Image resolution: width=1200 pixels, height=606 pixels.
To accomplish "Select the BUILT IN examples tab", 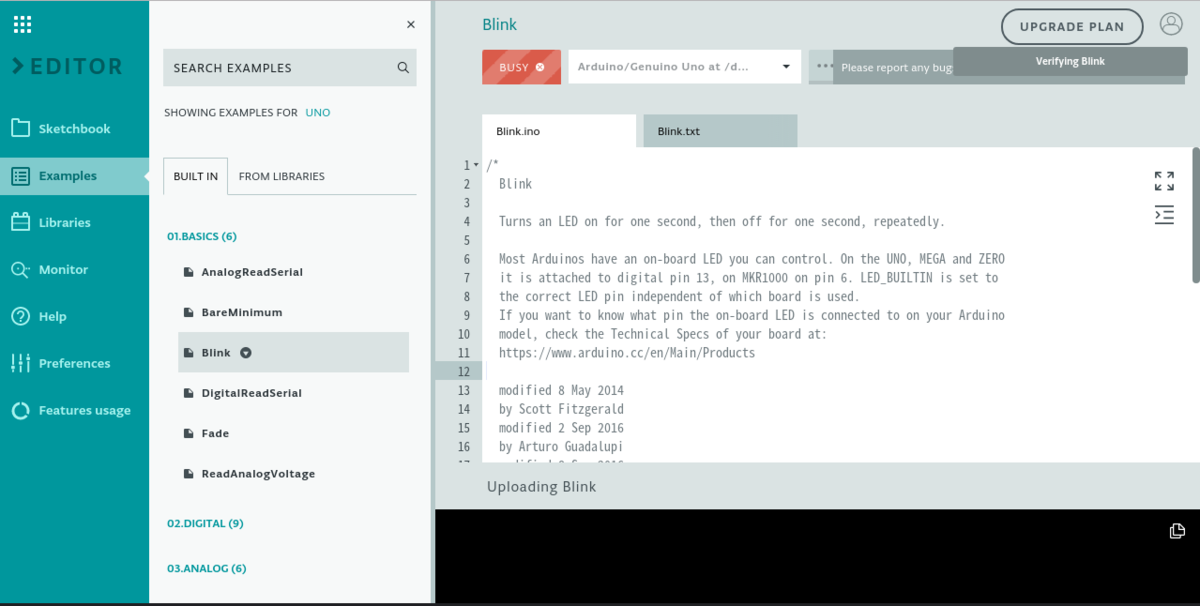I will pos(195,176).
